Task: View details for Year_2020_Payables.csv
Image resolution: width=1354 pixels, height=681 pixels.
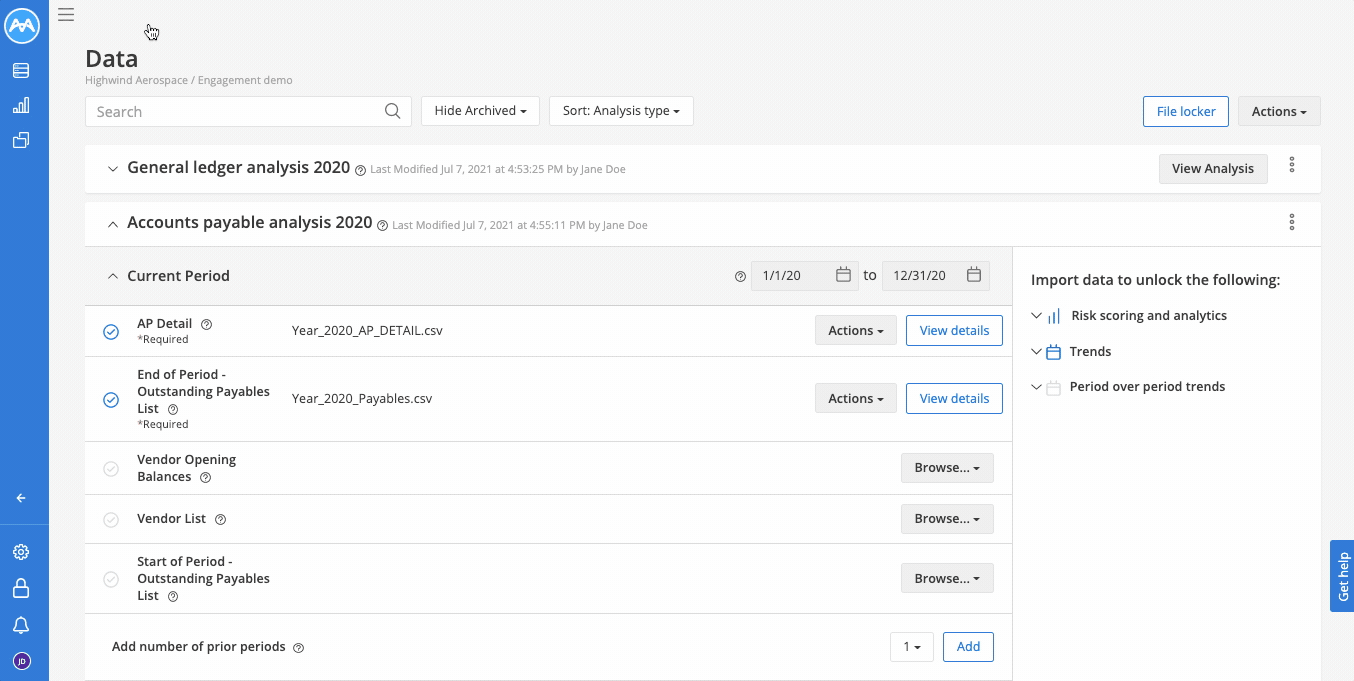Action: pyautogui.click(x=954, y=398)
